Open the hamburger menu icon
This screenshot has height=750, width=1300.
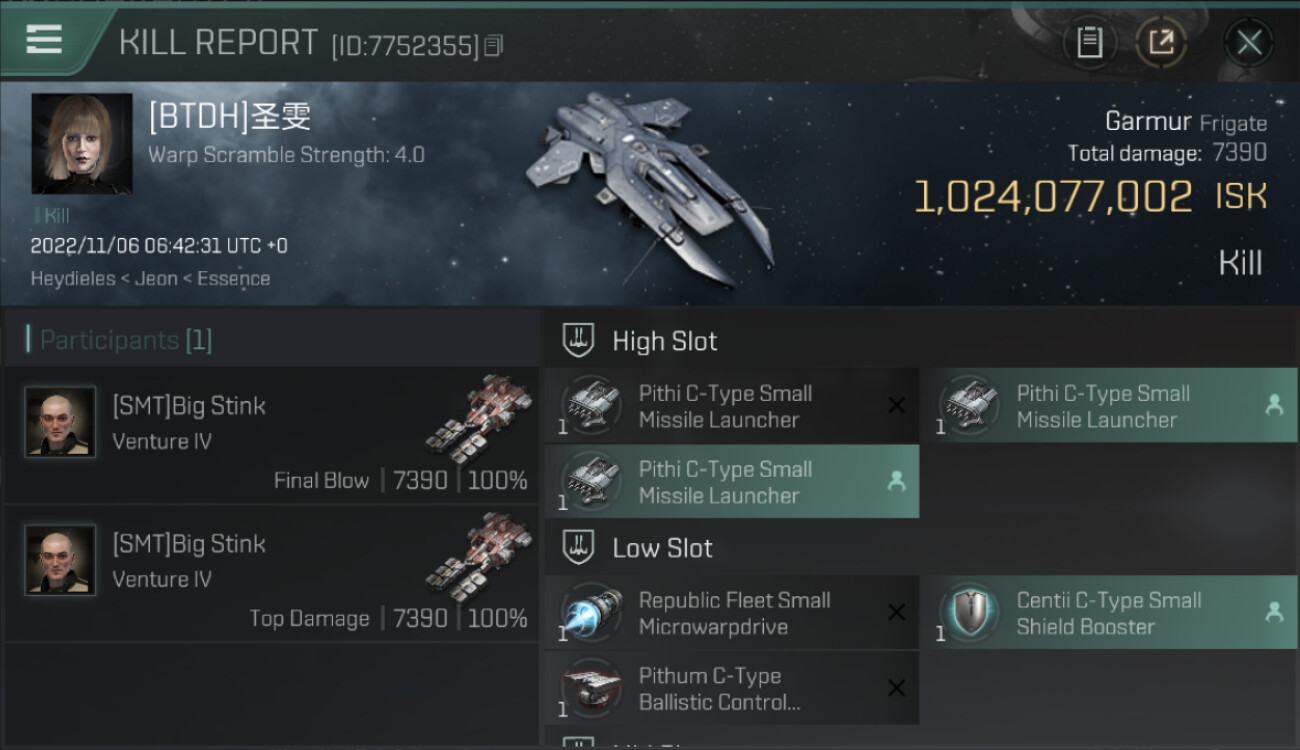click(x=44, y=40)
